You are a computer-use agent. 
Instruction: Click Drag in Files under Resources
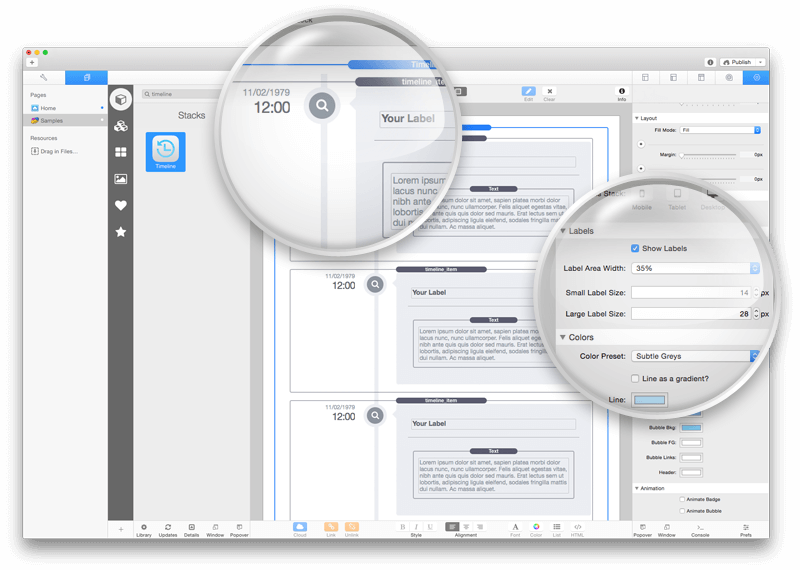click(55, 151)
